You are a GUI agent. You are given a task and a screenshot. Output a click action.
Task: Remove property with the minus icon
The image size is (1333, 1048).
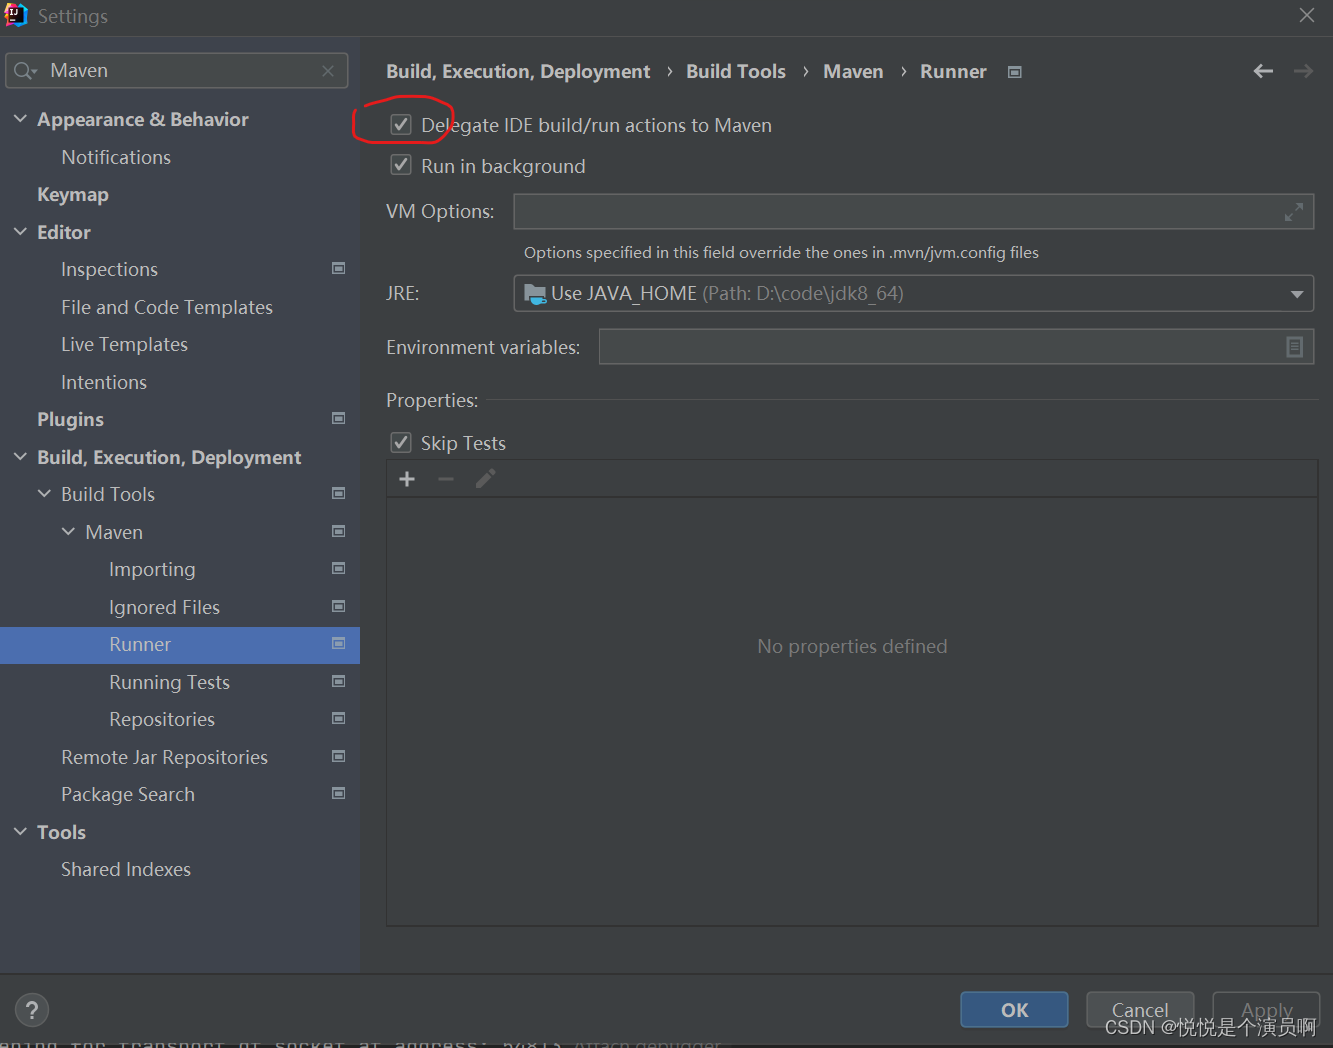point(446,479)
